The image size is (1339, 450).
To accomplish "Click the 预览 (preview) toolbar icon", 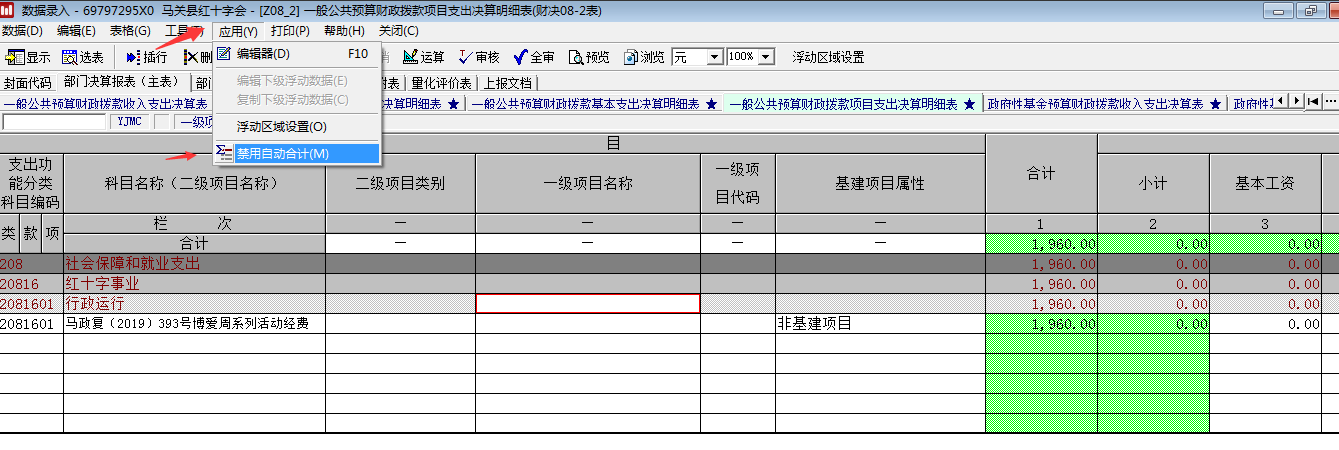I will point(589,57).
